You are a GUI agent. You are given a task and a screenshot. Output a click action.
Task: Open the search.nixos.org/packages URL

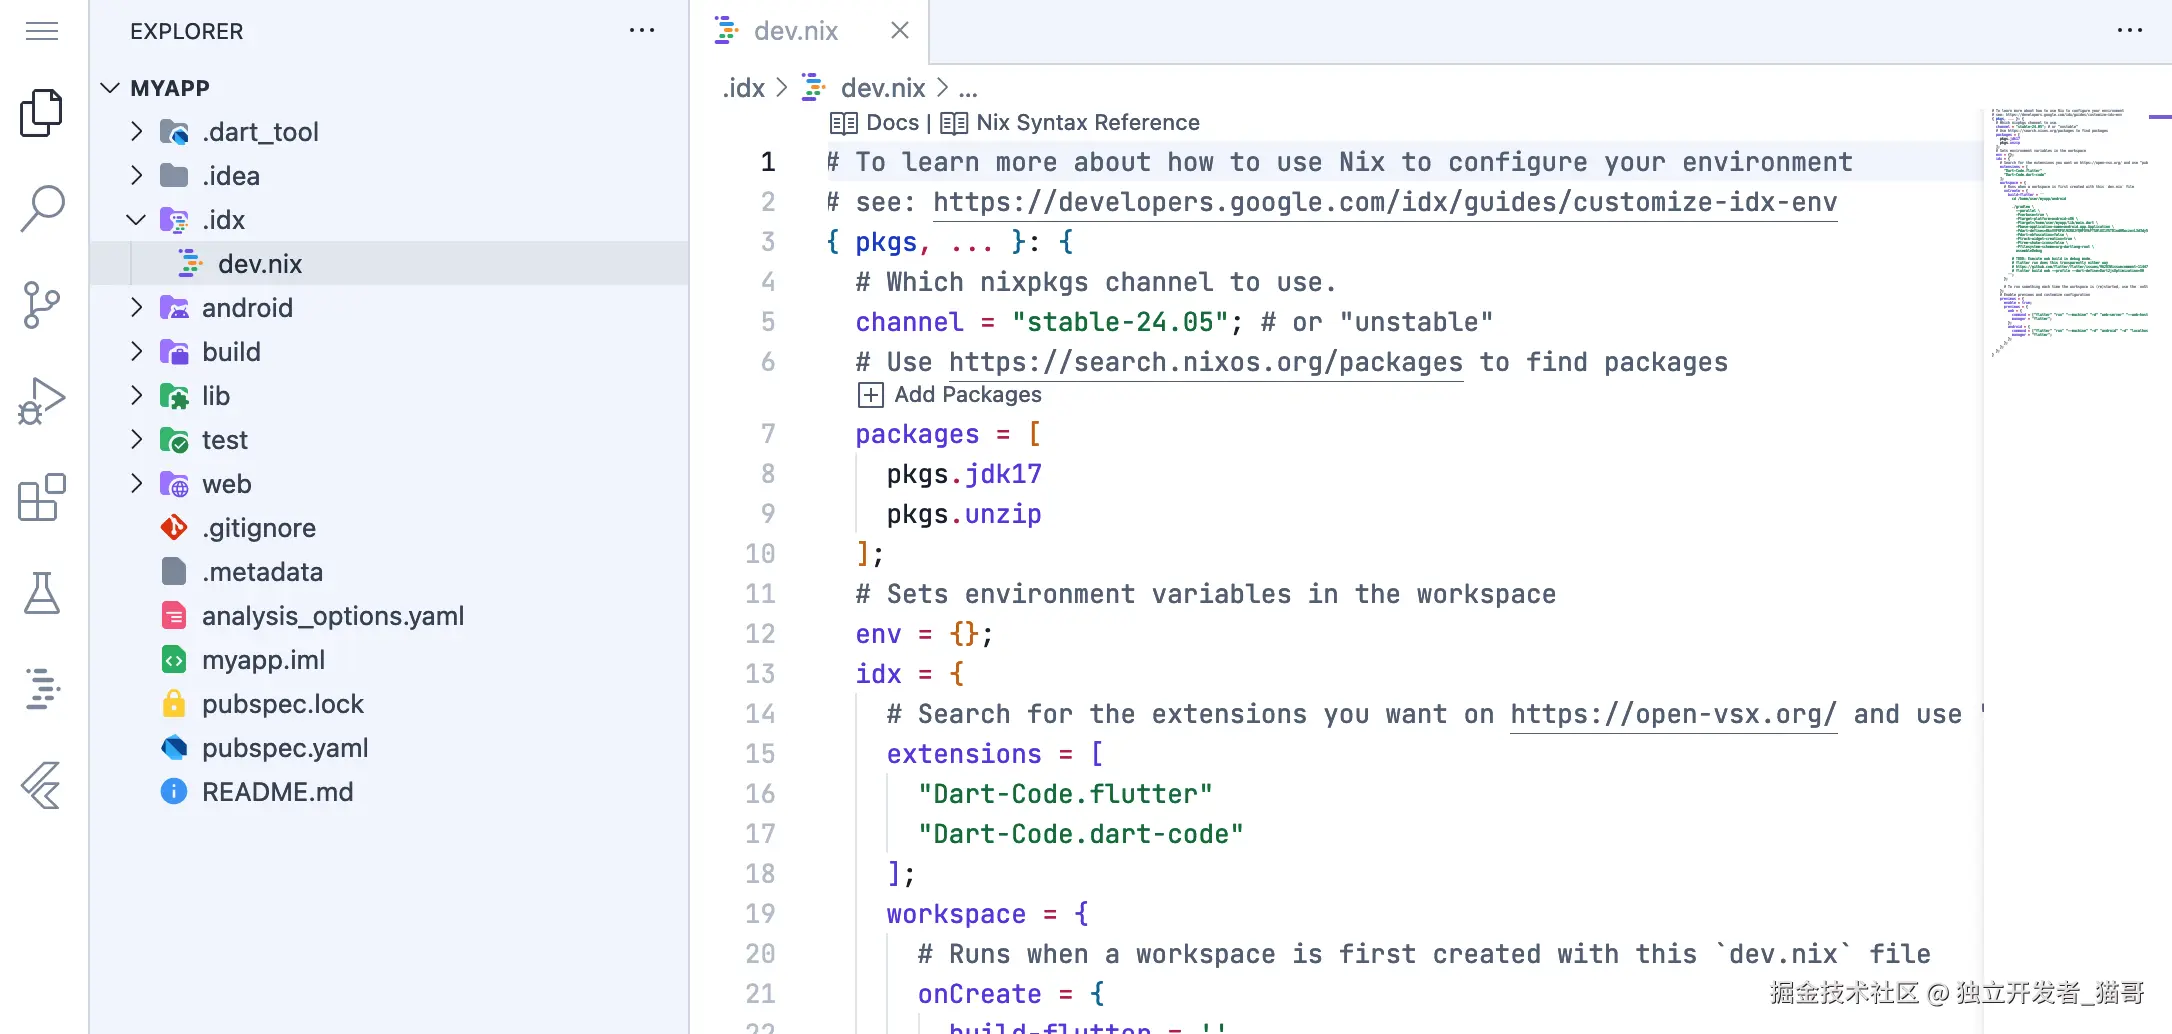[x=1206, y=363]
